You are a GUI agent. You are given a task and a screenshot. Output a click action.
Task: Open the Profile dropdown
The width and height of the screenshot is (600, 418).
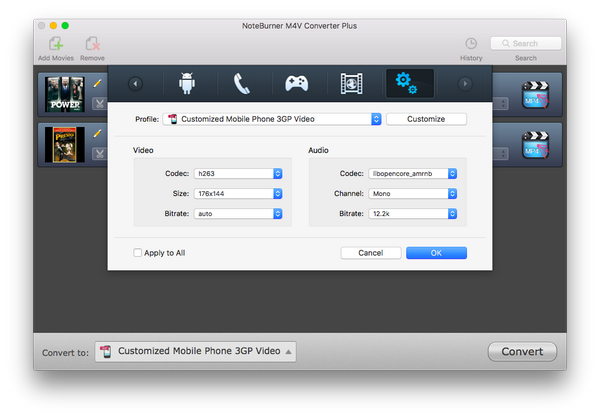click(x=272, y=119)
